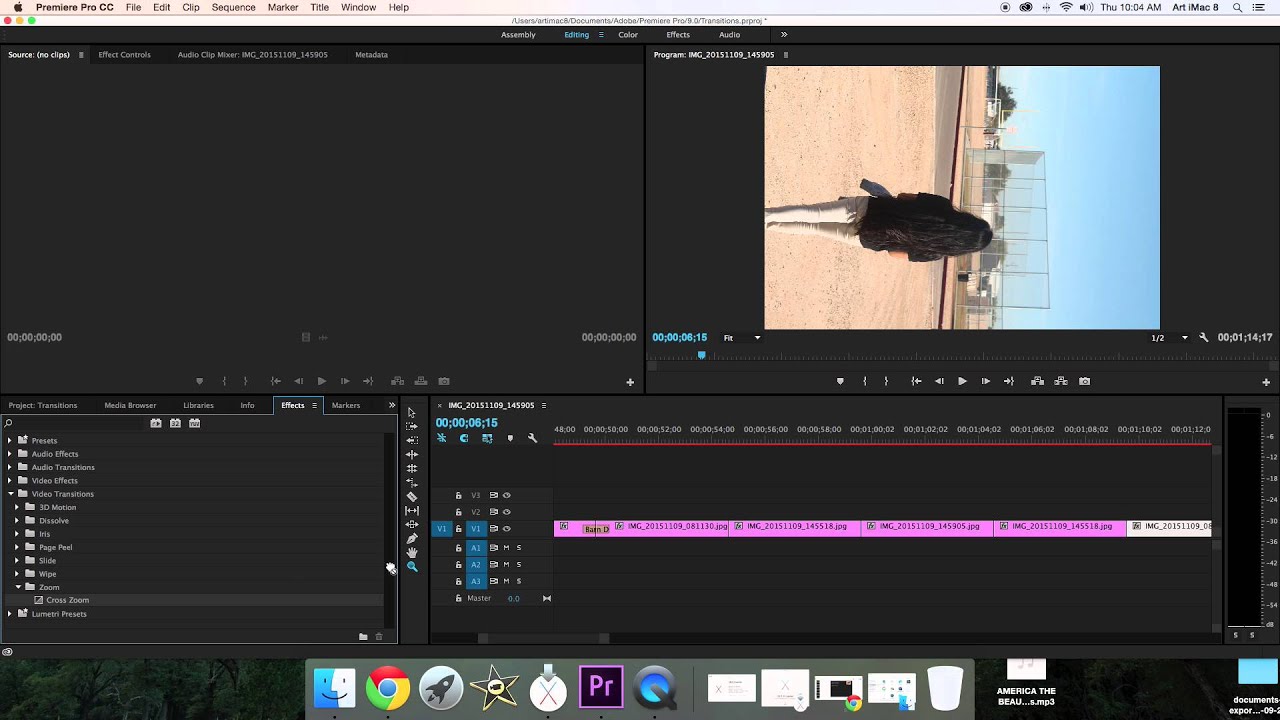This screenshot has width=1280, height=720.
Task: Play in the Program monitor
Action: coord(962,381)
